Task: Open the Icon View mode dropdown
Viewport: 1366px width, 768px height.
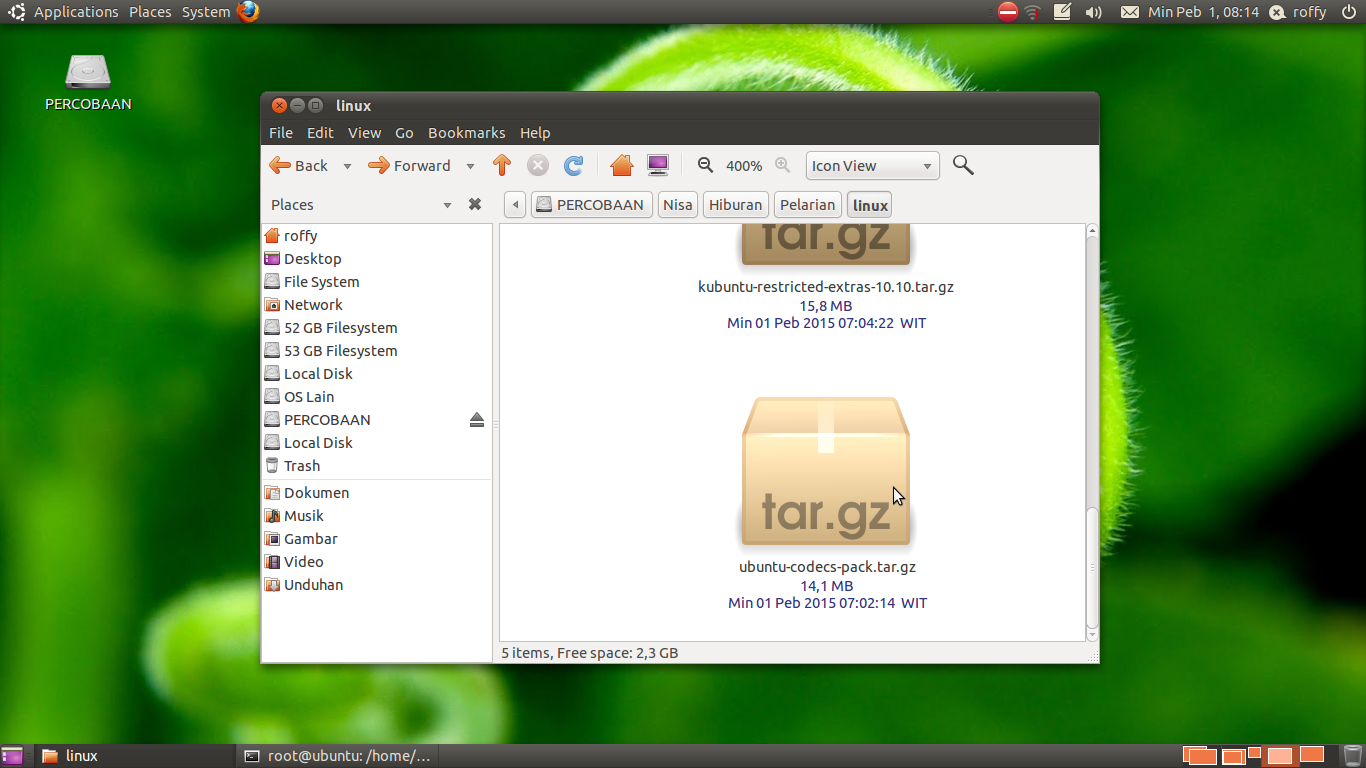Action: 873,166
